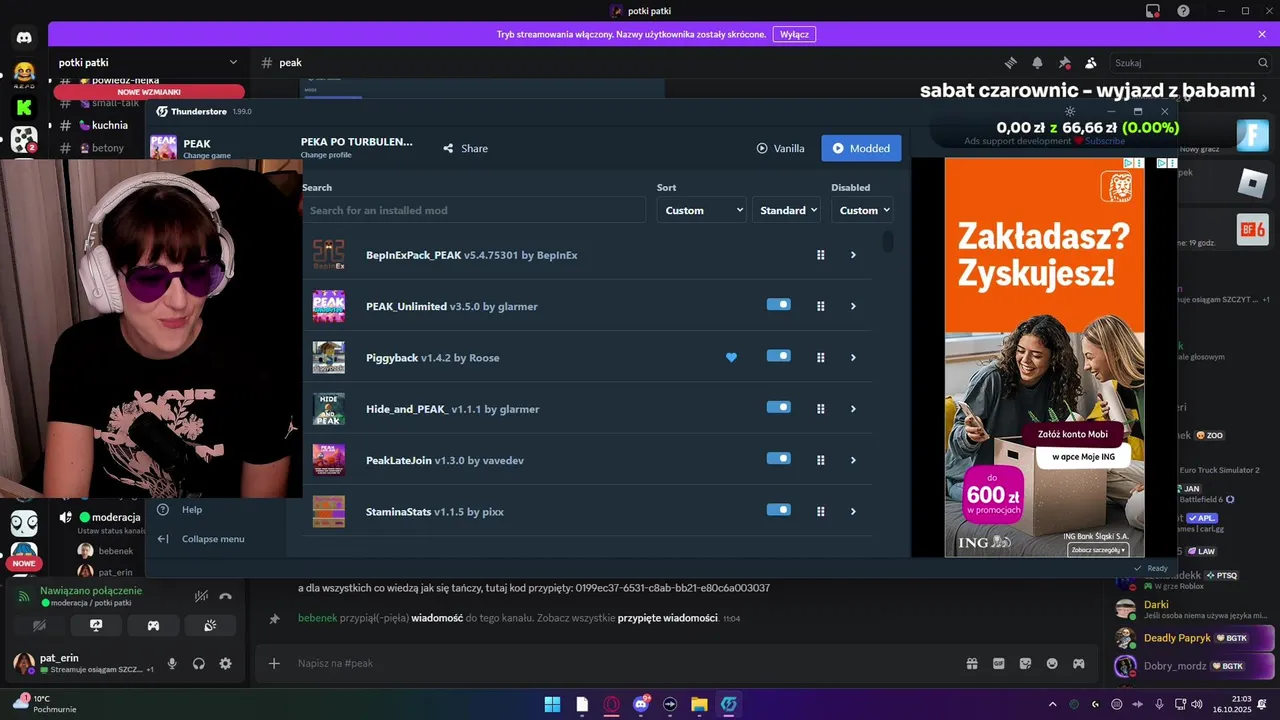
Task: Open the Sort Custom dropdown
Action: [x=701, y=210]
